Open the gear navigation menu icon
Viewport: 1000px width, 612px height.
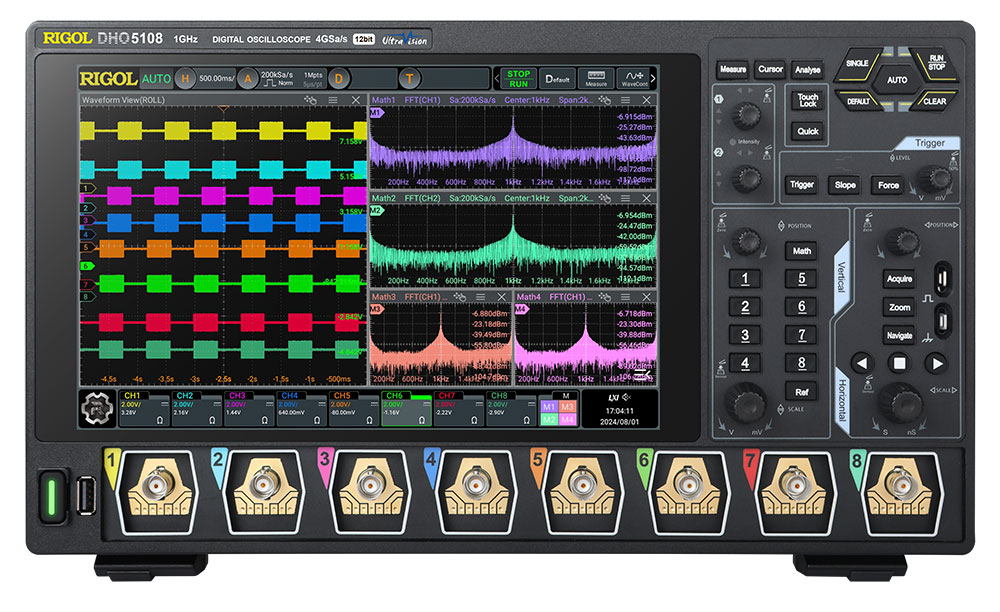click(x=98, y=408)
